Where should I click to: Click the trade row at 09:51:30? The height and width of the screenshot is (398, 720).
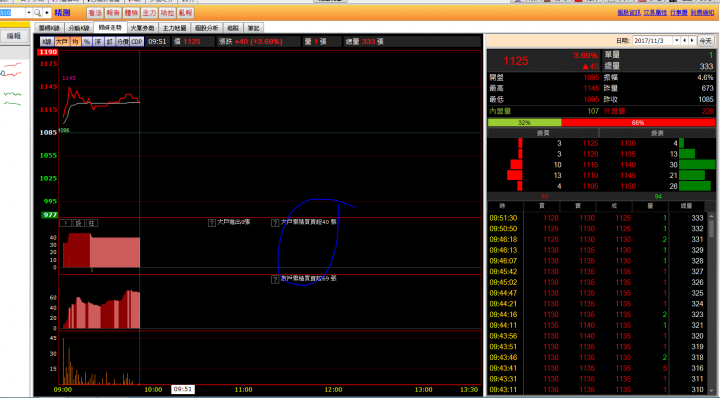pos(597,218)
